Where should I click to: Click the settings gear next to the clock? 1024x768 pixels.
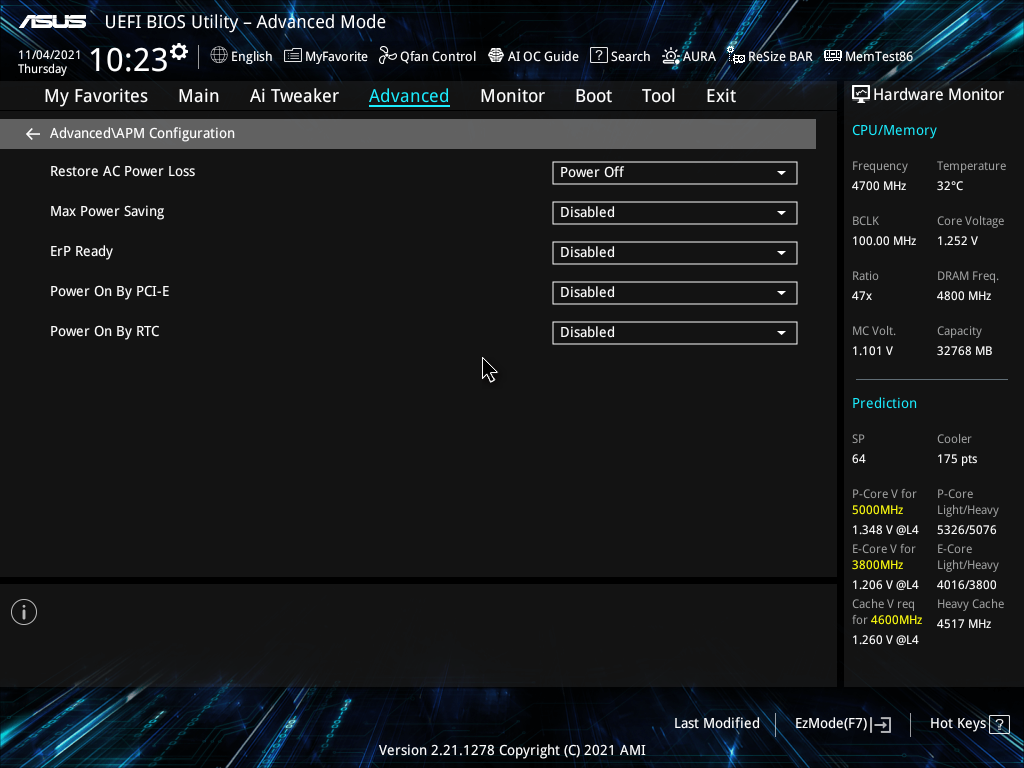[x=179, y=52]
